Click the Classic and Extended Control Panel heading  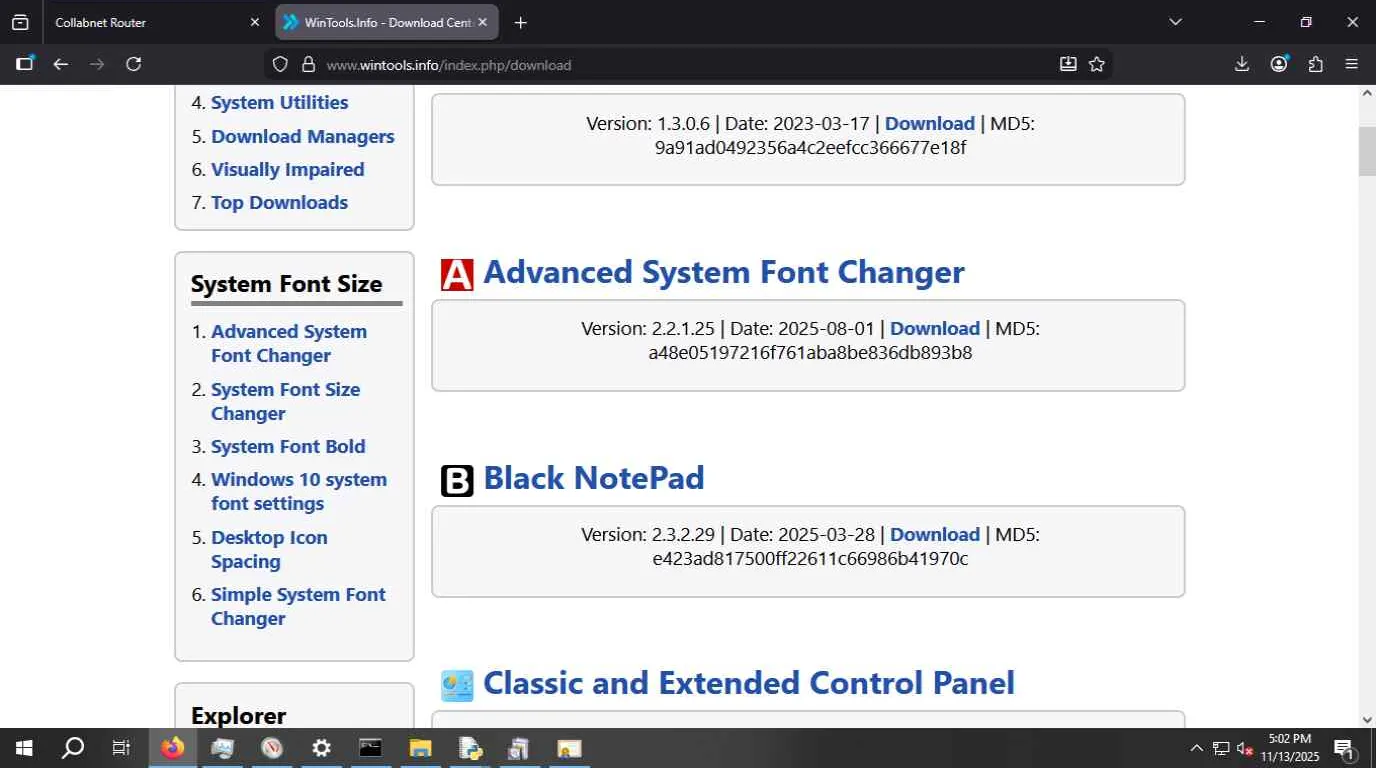749,683
